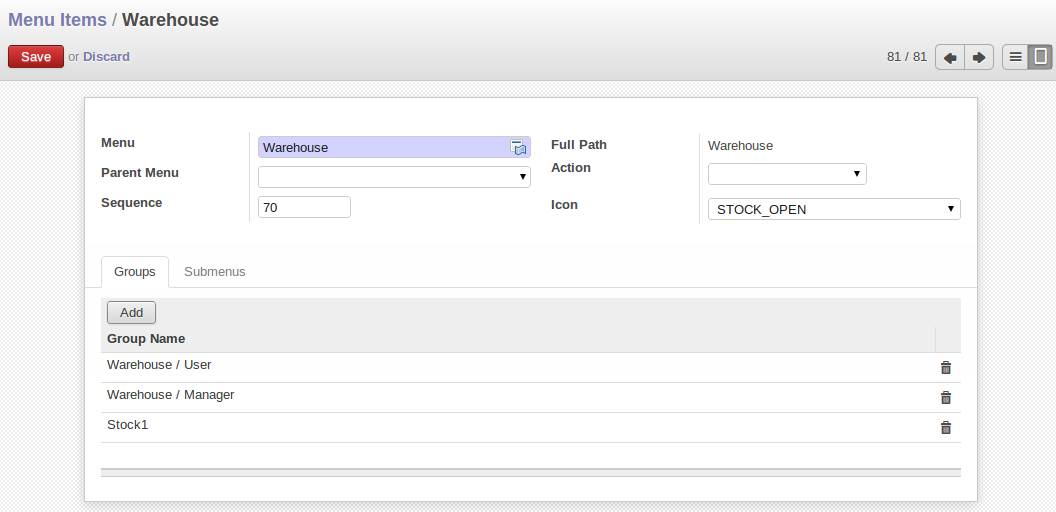
Task: Delete the Warehouse / User group row
Action: 945,368
